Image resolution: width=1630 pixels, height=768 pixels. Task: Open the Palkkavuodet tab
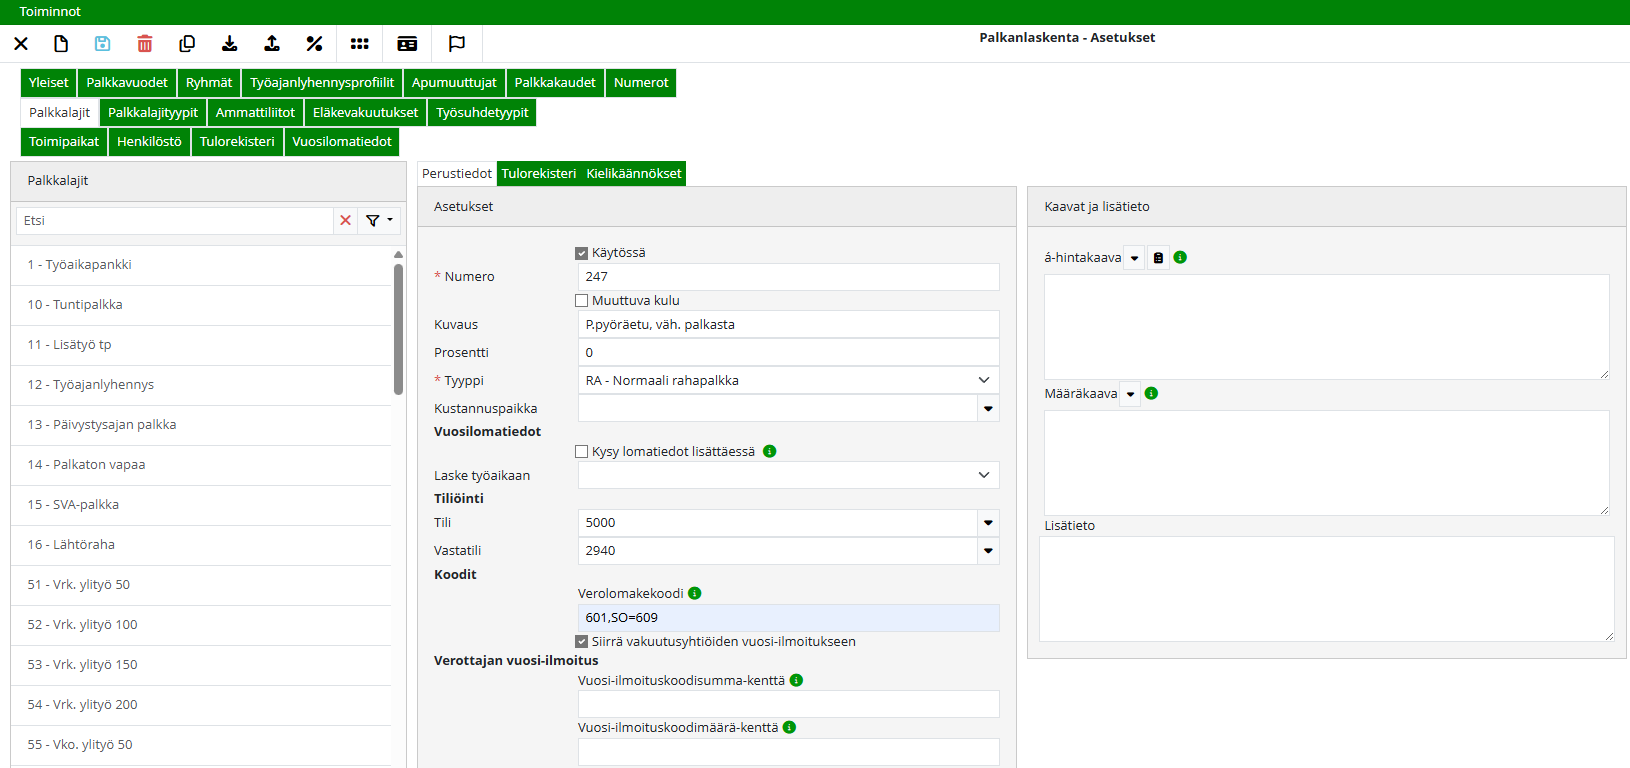(127, 83)
